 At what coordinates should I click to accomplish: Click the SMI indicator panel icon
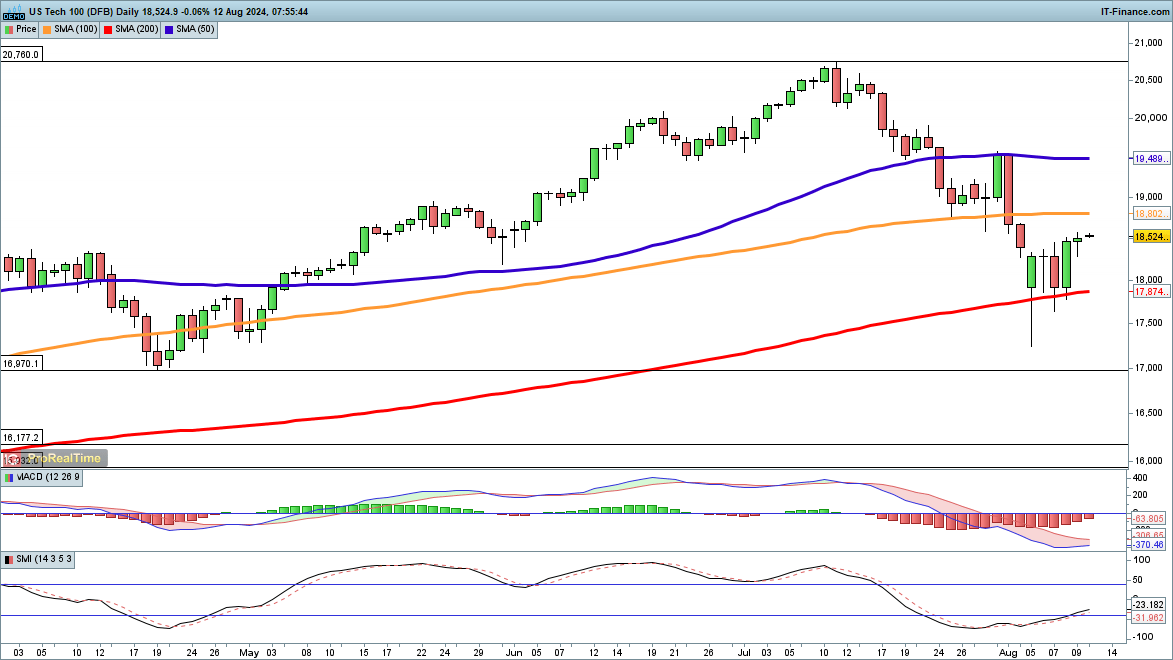point(9,559)
